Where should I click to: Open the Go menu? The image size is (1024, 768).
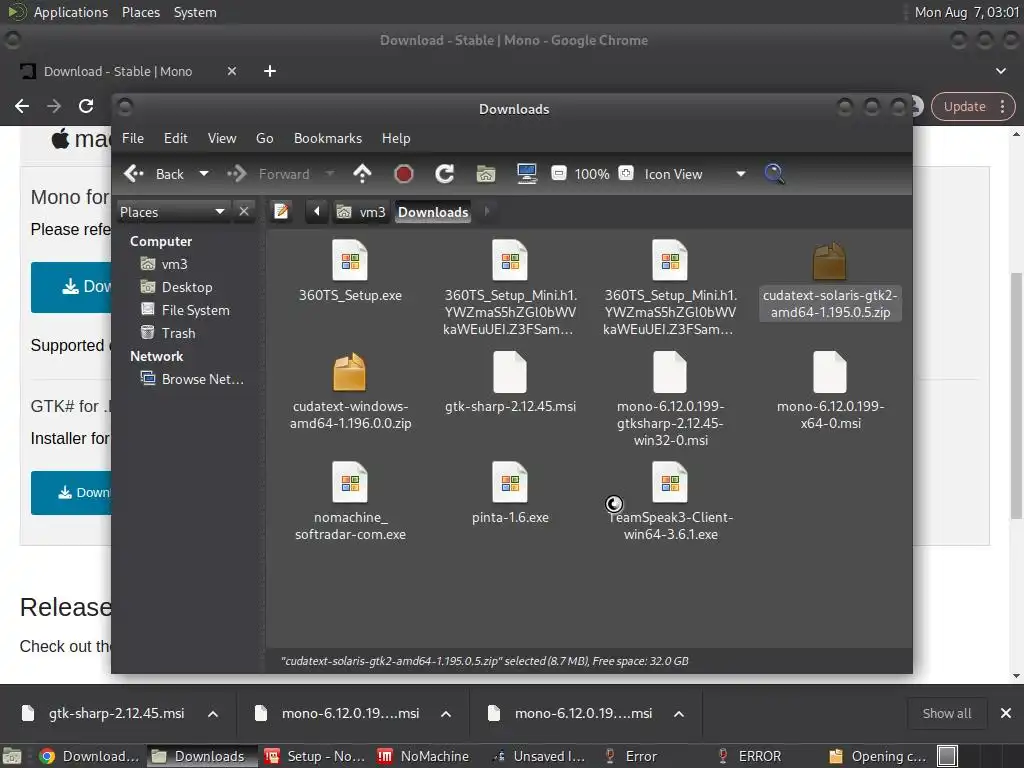coord(264,138)
